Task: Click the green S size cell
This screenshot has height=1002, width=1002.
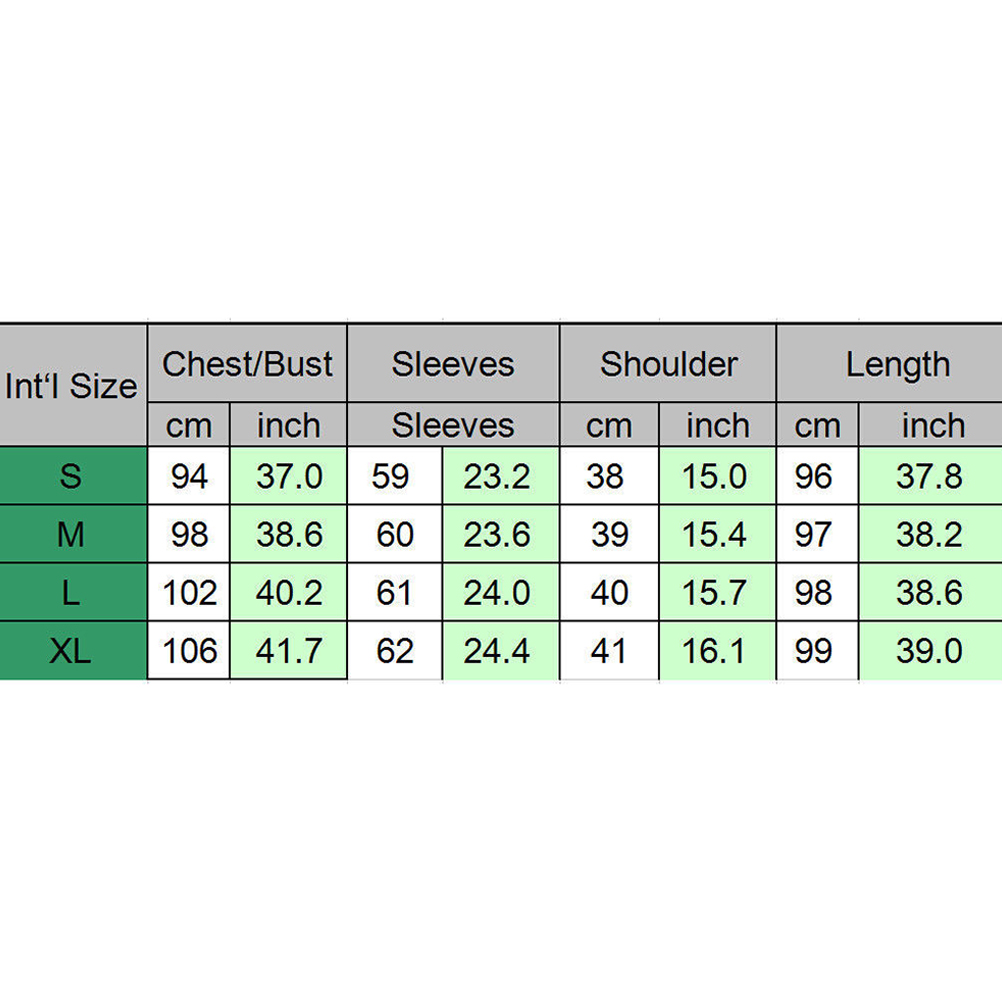Action: (72, 476)
